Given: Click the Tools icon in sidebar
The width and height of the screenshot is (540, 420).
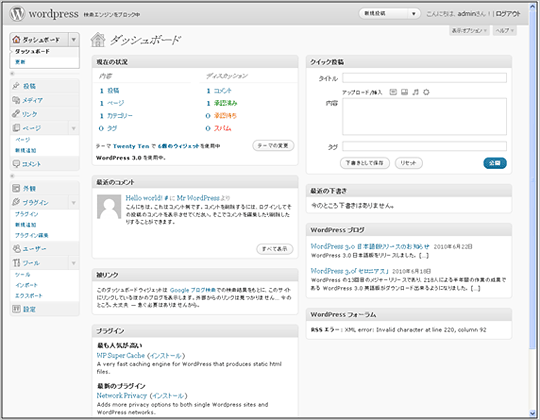Looking at the screenshot, I should pyautogui.click(x=16, y=263).
